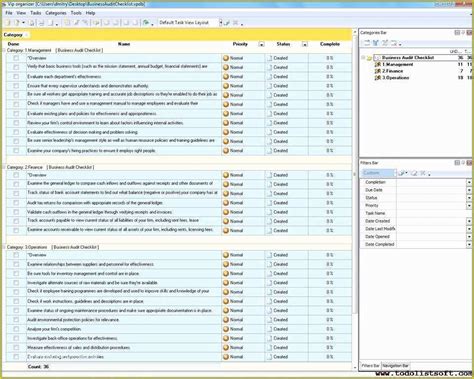Click the folder icon beside Business Audit Checklist

point(369,58)
